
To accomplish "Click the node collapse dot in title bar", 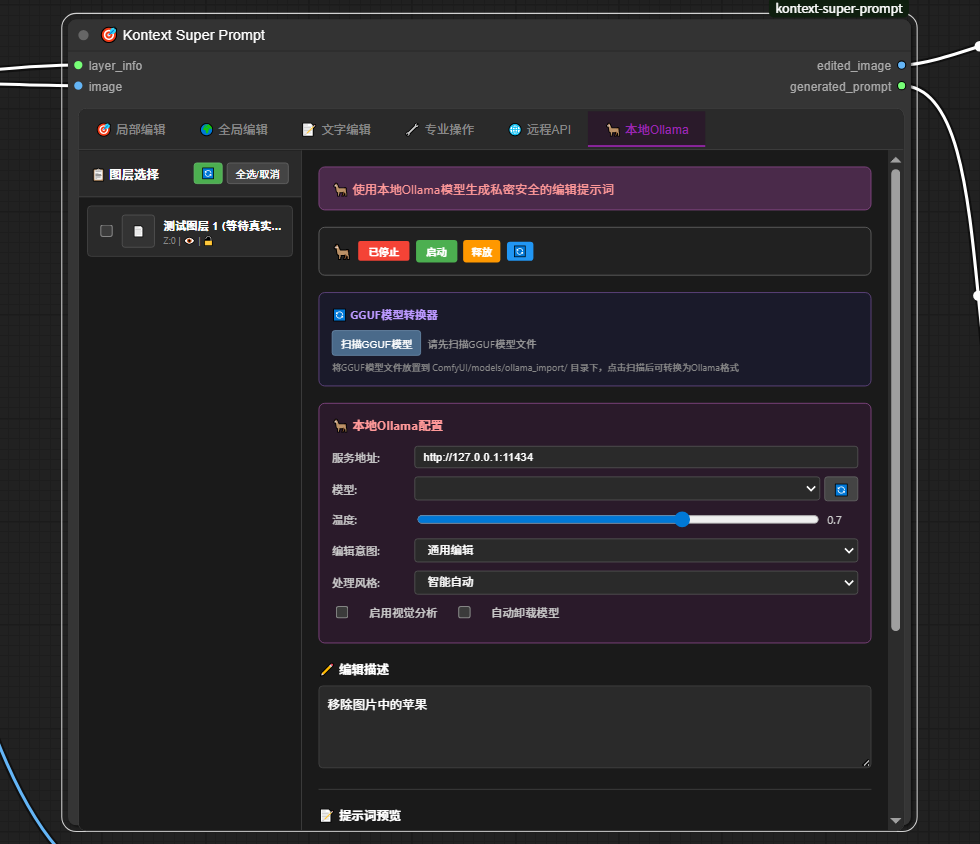I will pyautogui.click(x=83, y=35).
